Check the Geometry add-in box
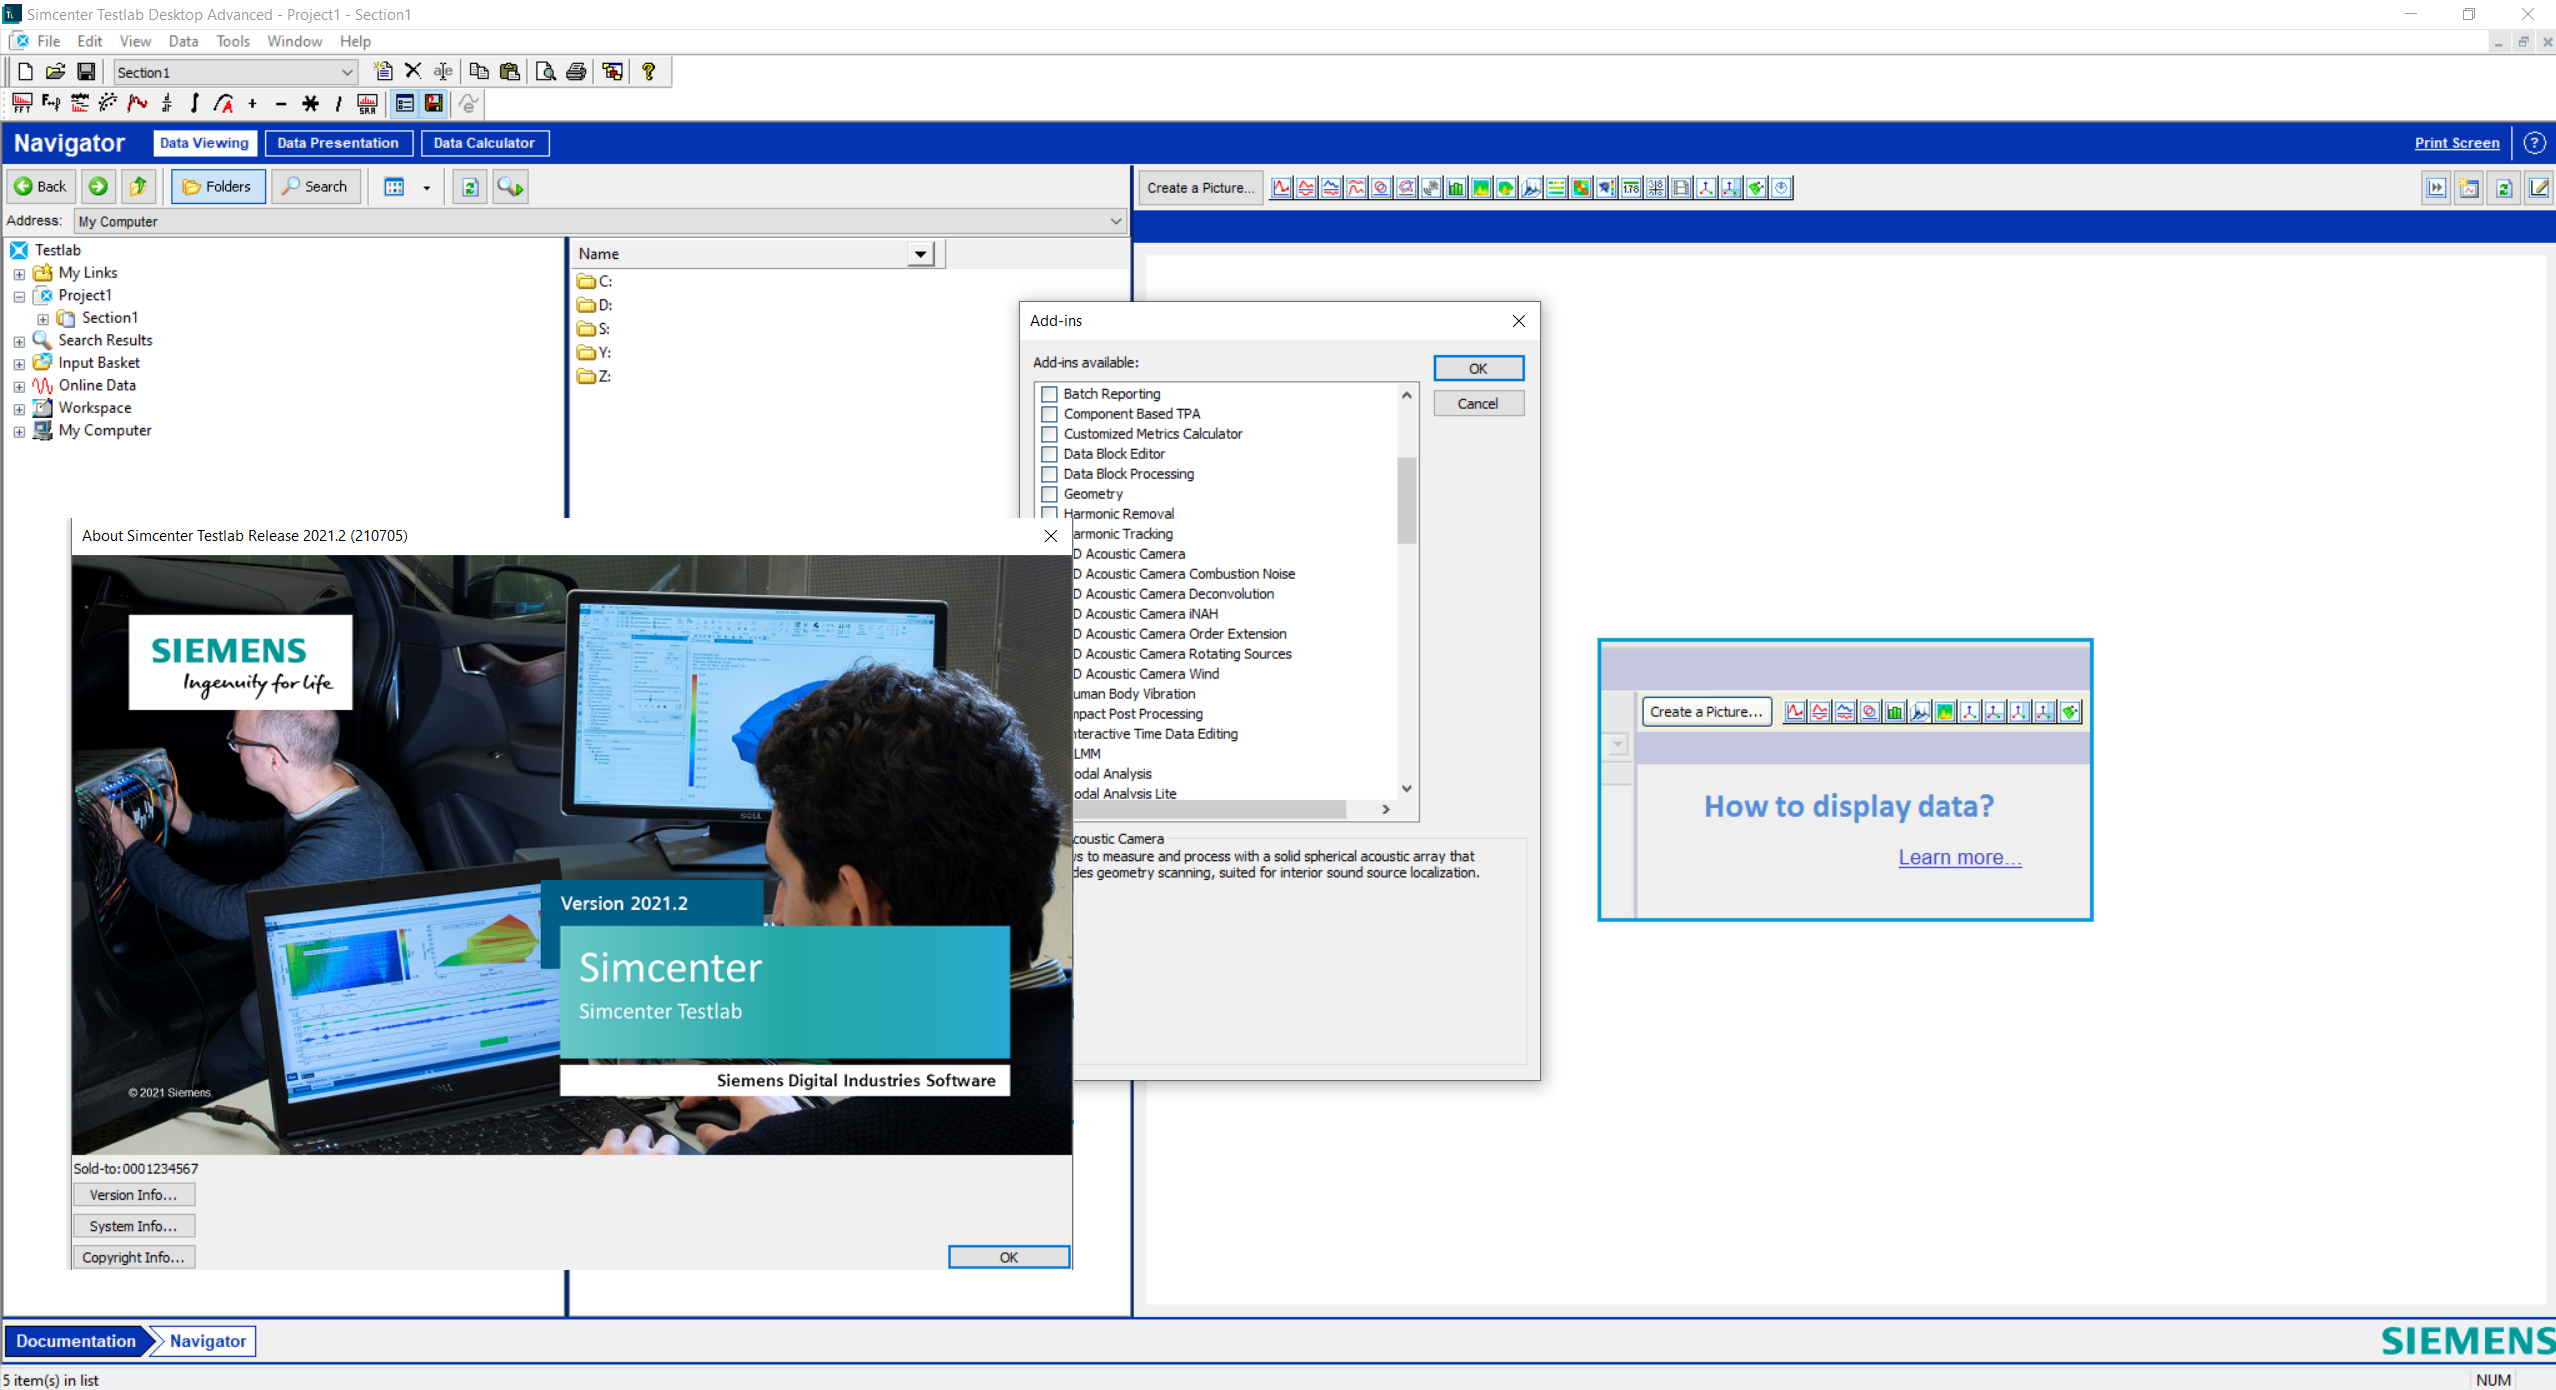This screenshot has width=2556, height=1390. coord(1049,494)
